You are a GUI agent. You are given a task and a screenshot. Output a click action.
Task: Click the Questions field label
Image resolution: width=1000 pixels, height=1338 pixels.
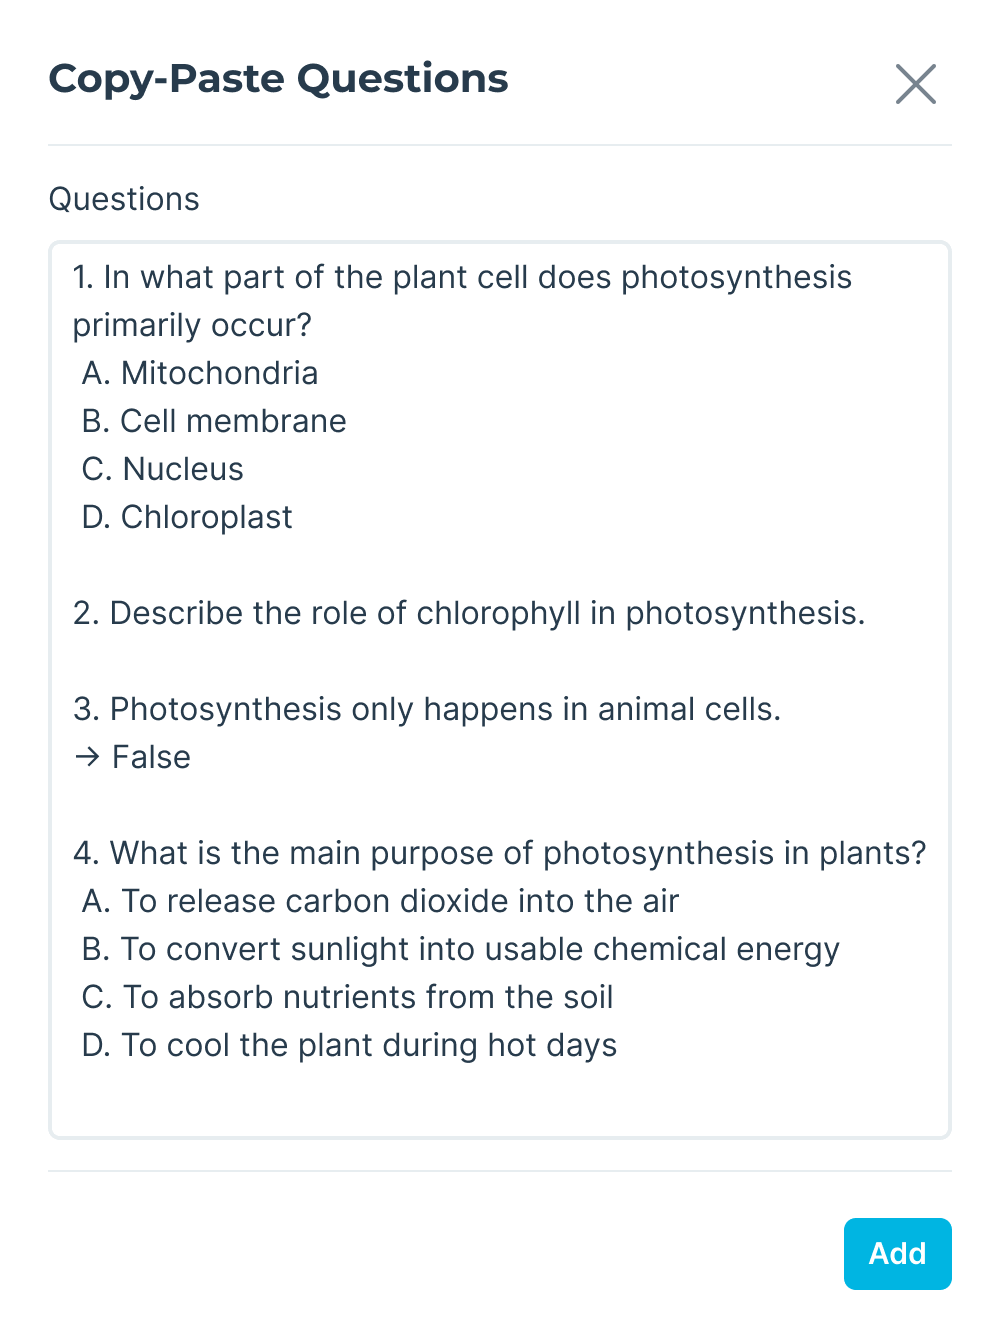click(124, 199)
